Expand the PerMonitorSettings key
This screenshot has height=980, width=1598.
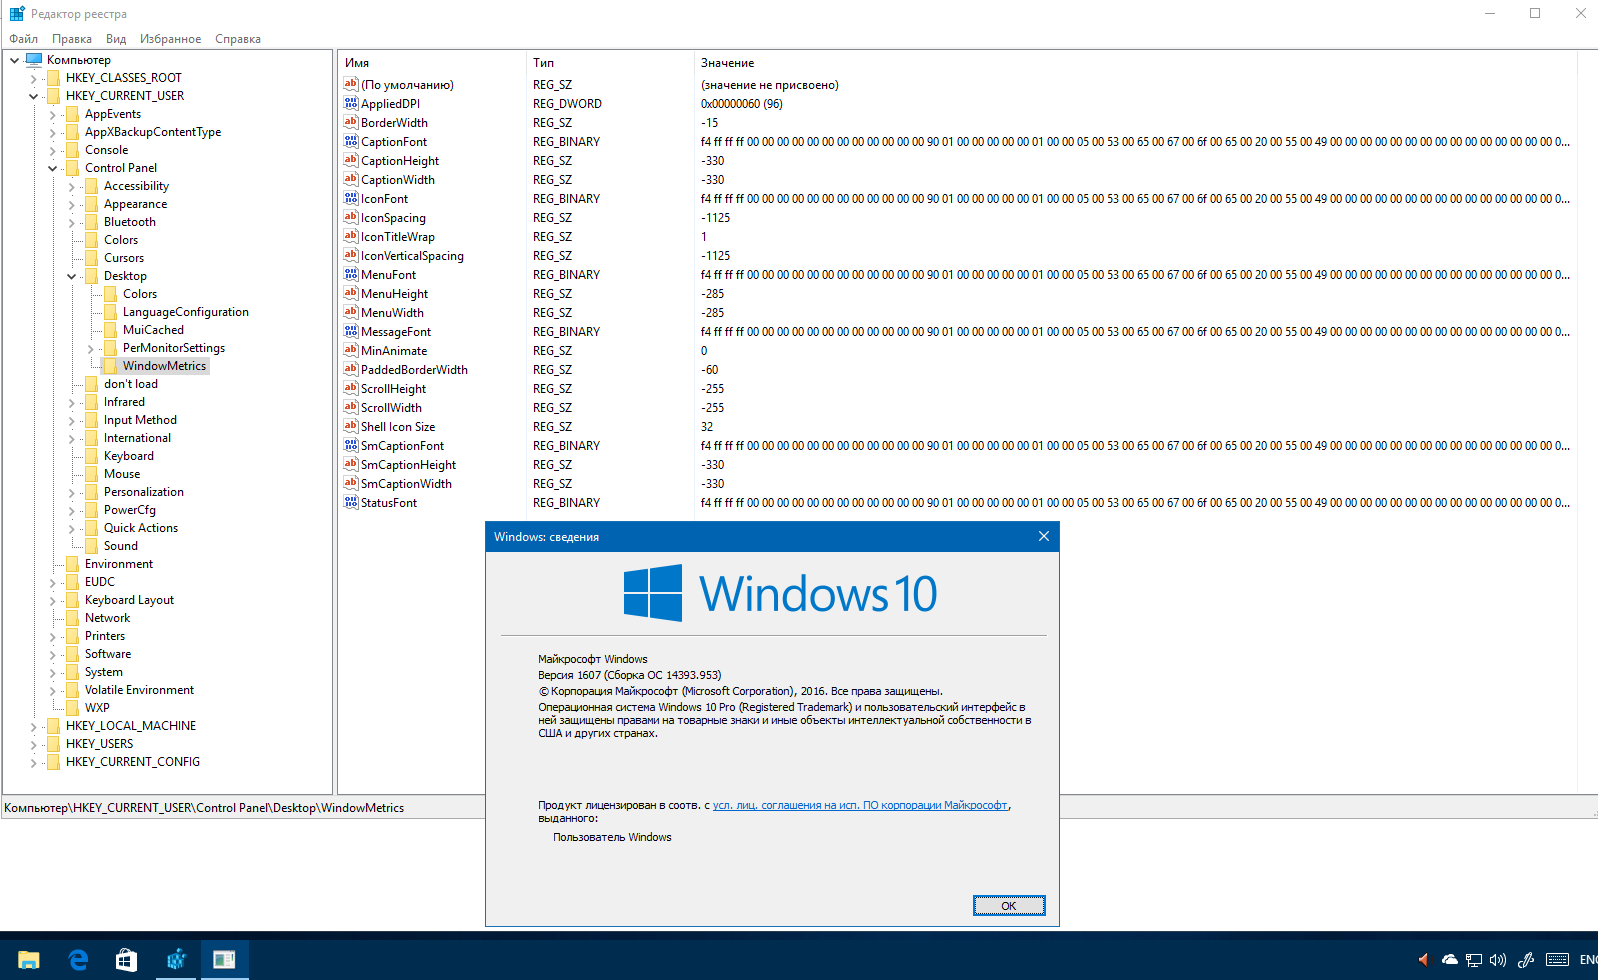coord(91,348)
